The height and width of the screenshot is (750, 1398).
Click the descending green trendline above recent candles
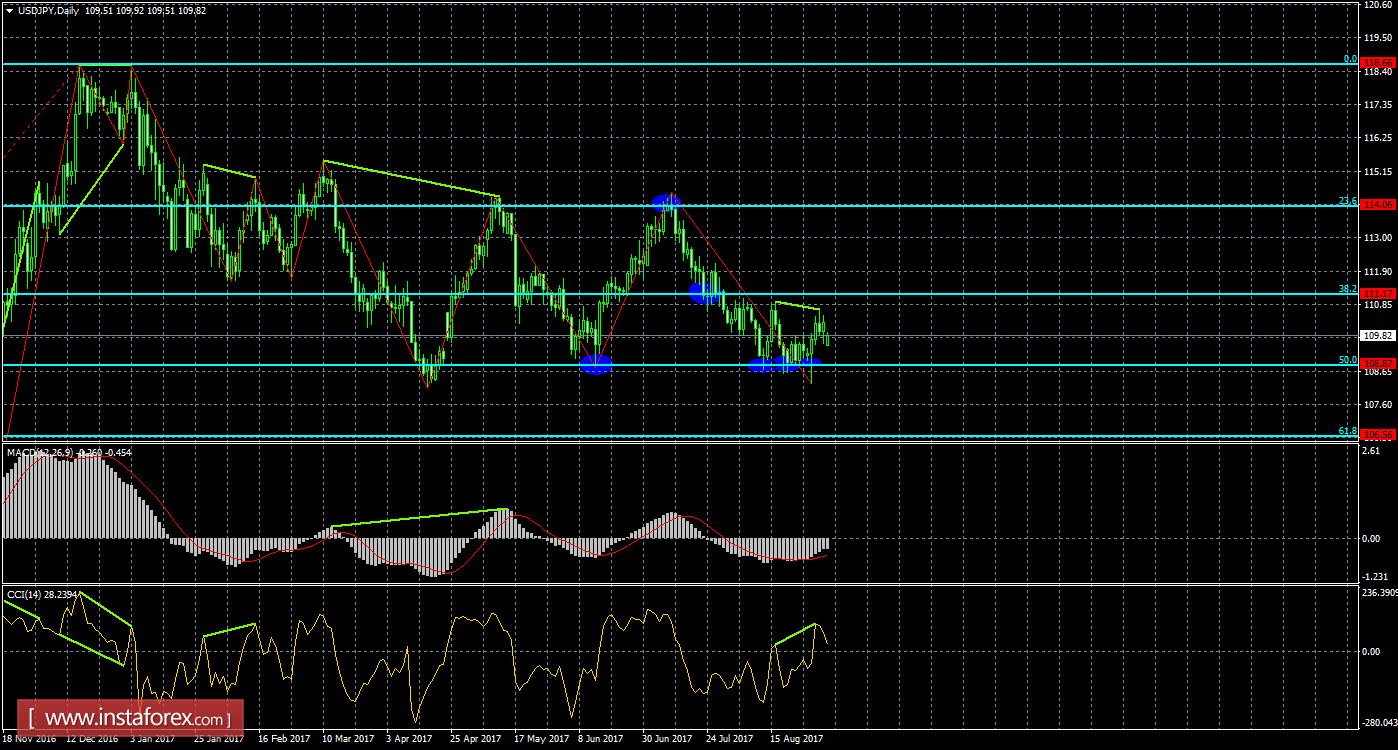tap(795, 303)
